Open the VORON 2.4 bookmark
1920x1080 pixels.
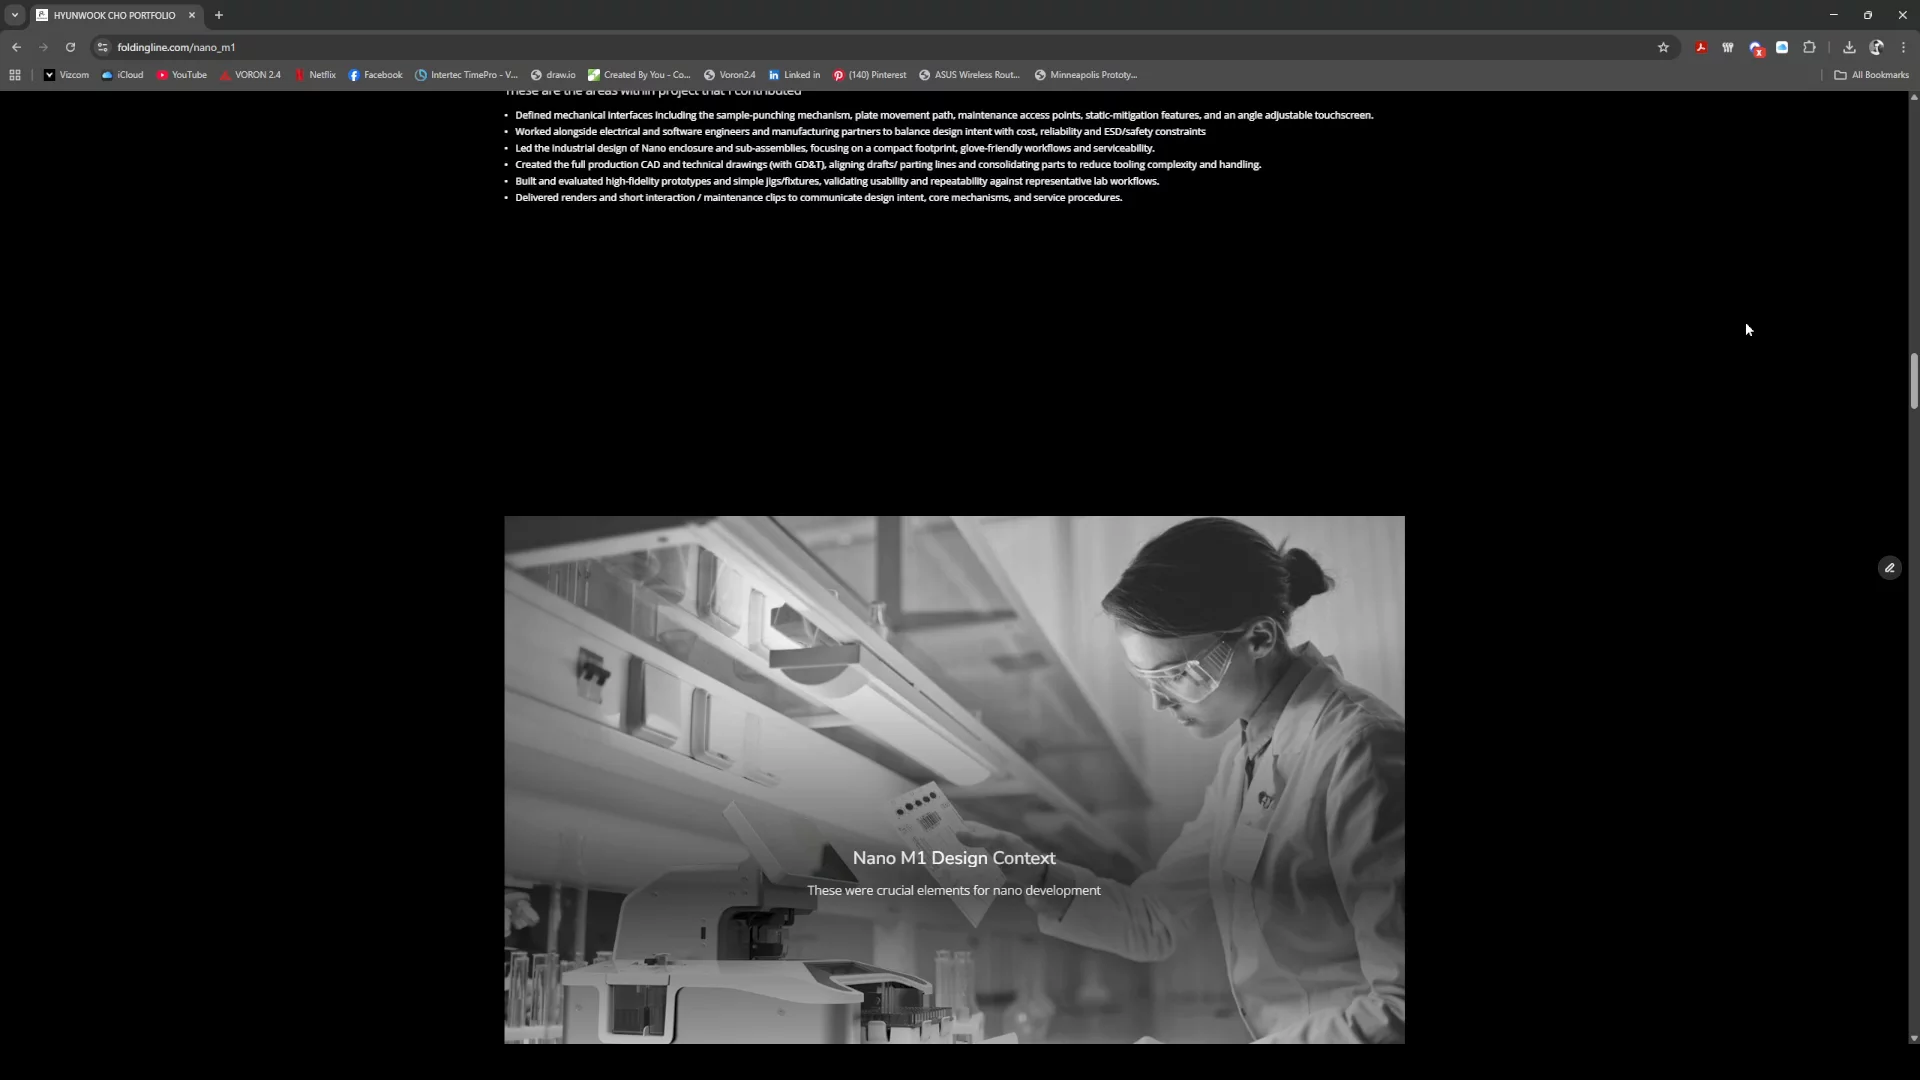pos(250,75)
